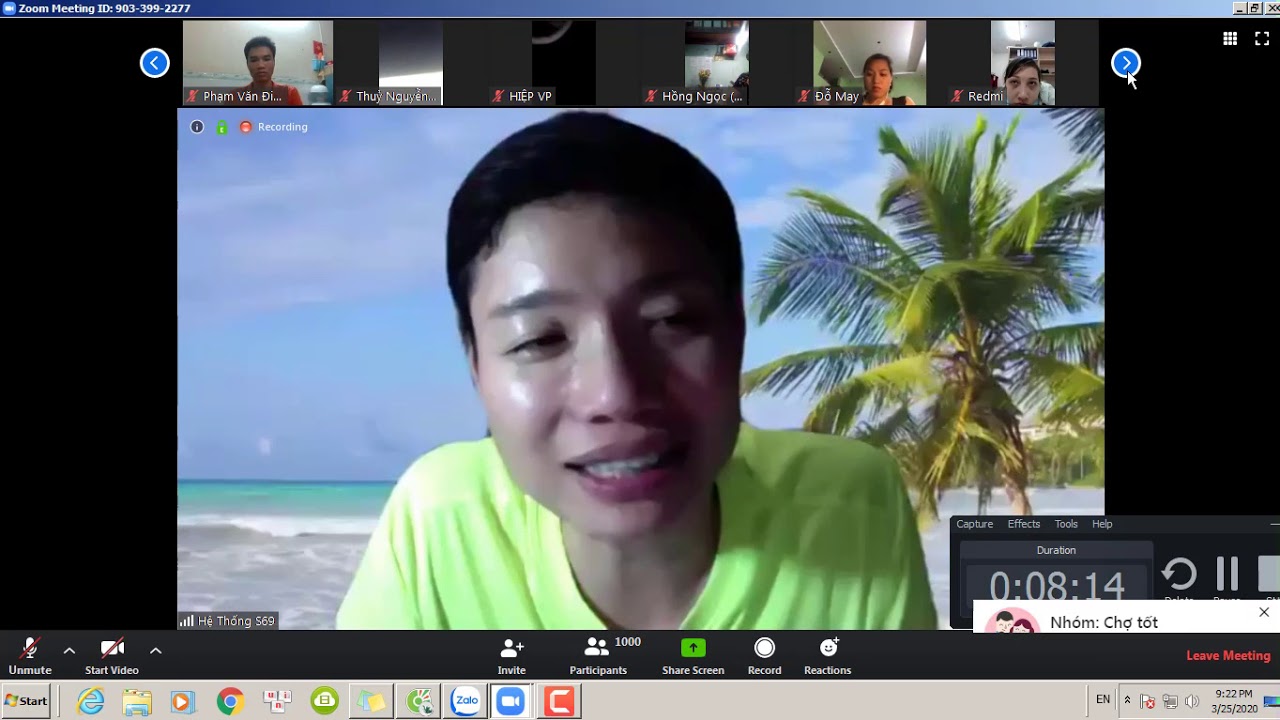Switch to gallery view grid icon
This screenshot has width=1280, height=720.
[1230, 39]
